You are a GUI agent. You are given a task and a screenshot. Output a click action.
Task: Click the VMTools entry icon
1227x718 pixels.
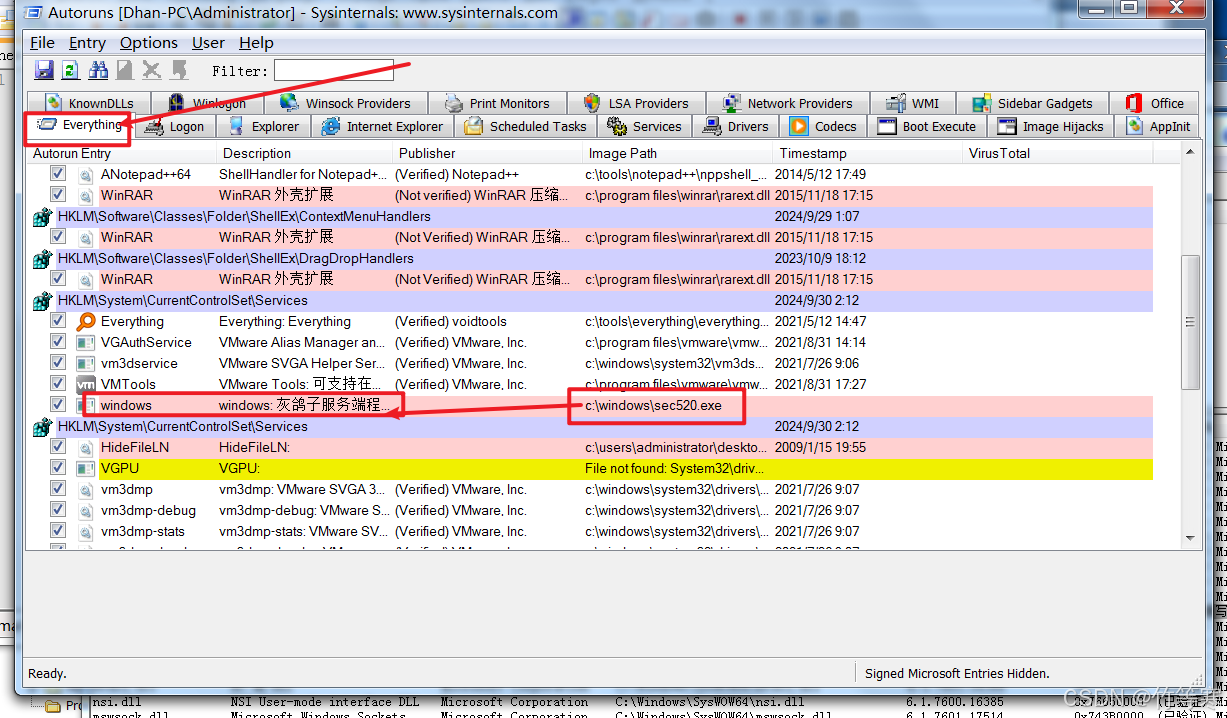(x=86, y=385)
